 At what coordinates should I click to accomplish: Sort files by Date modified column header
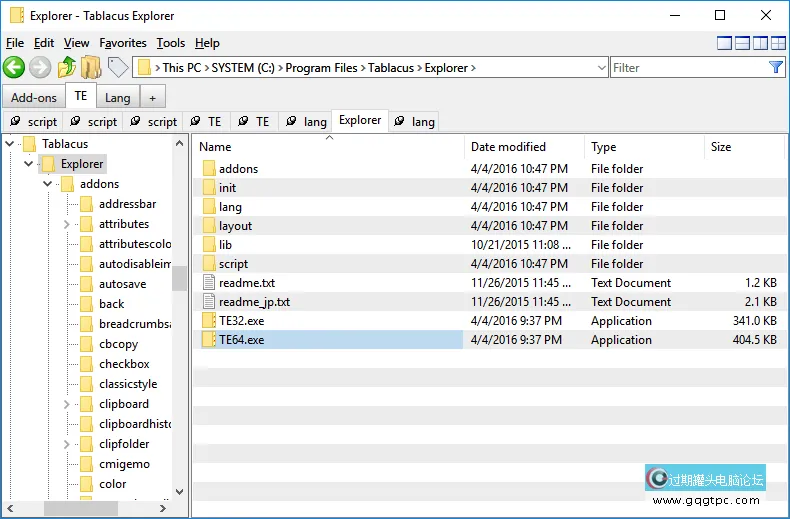pos(508,147)
